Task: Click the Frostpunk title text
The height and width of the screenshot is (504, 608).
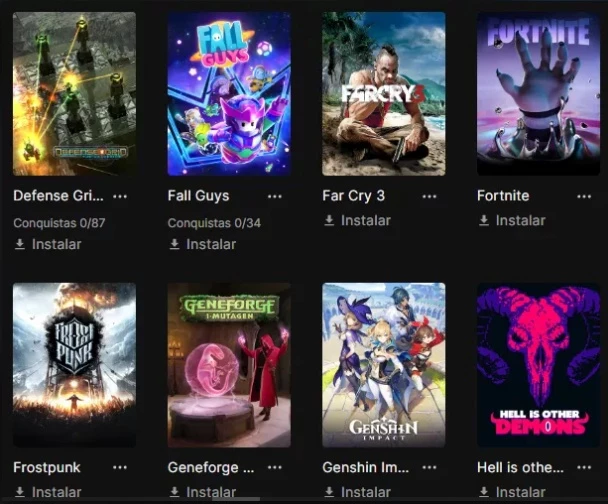Action: point(47,467)
